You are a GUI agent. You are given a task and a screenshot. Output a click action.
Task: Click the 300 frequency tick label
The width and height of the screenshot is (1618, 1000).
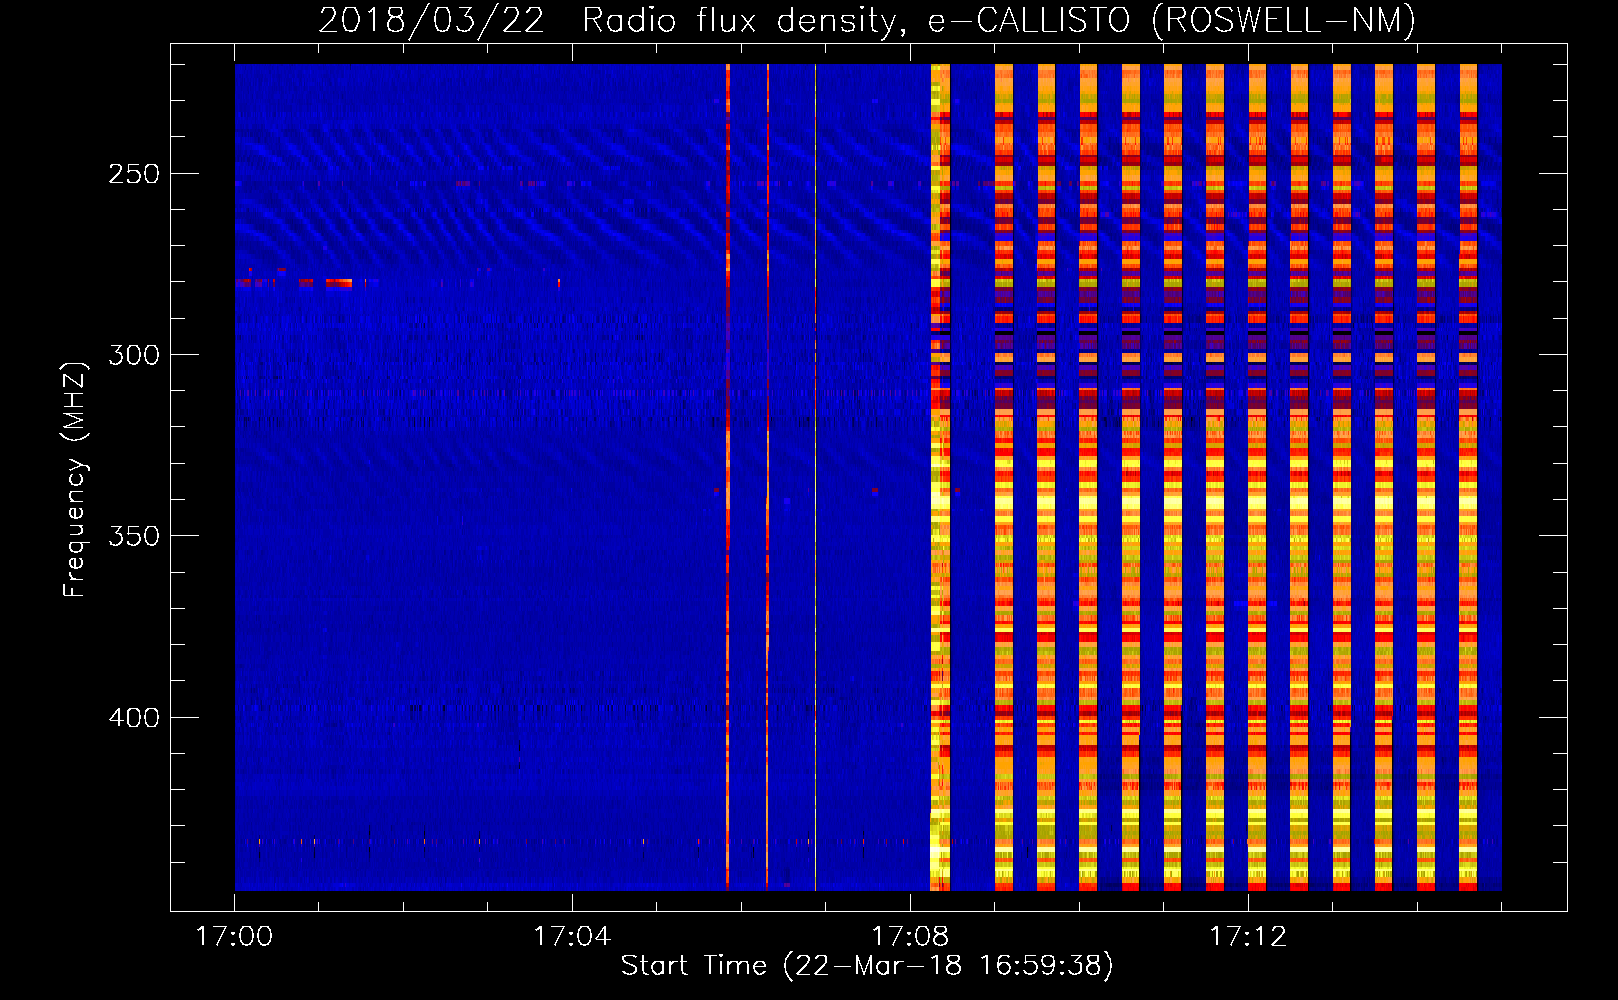point(134,355)
